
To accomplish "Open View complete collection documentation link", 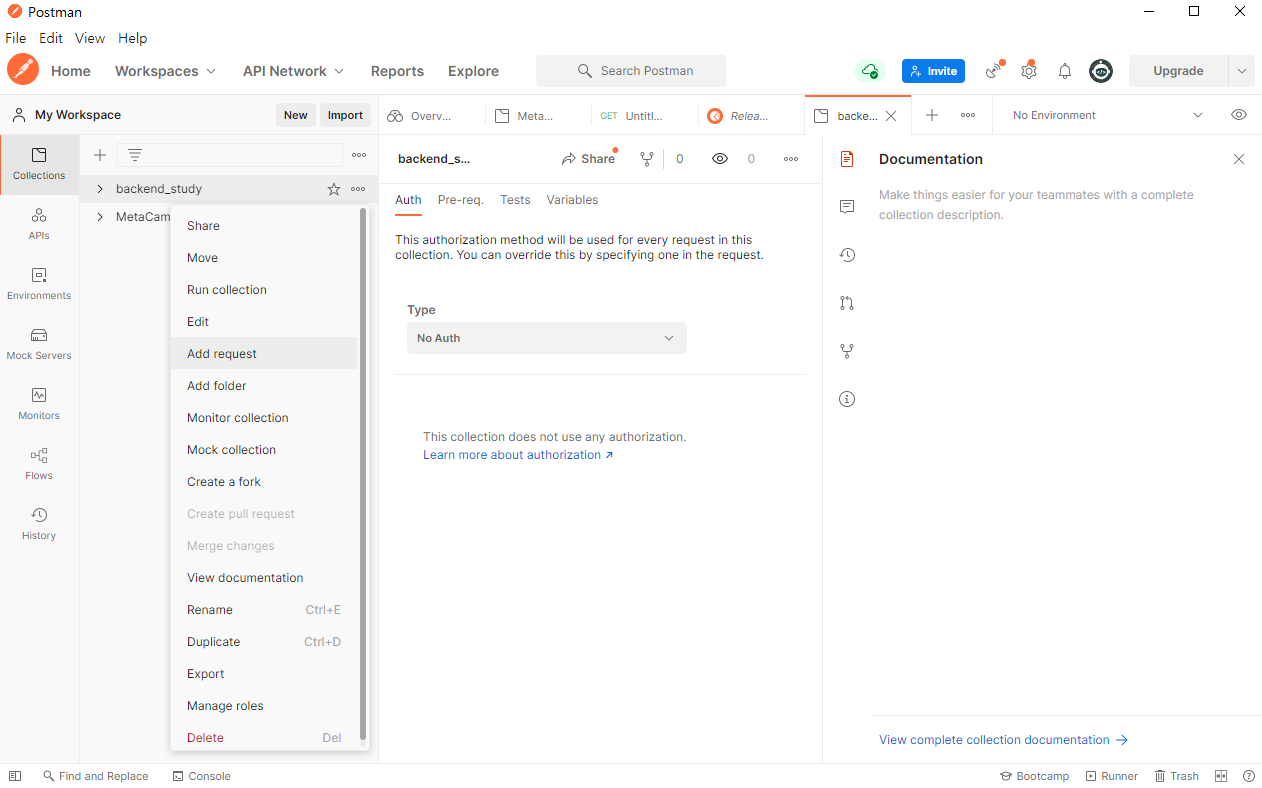I will point(1003,740).
